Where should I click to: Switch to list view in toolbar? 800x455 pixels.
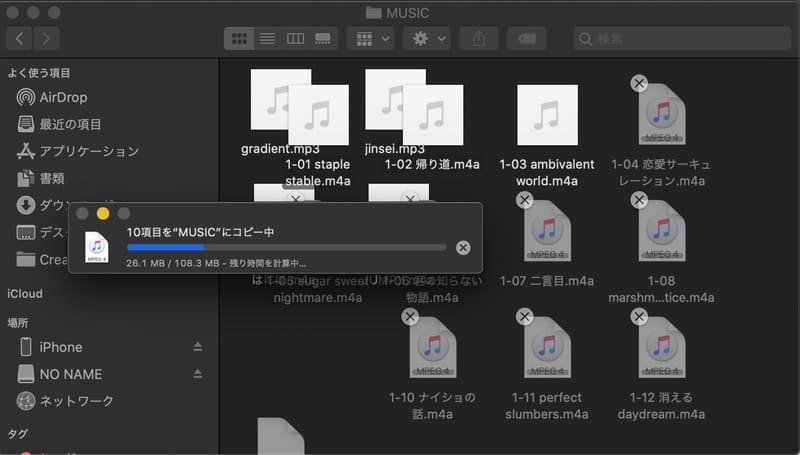267,39
